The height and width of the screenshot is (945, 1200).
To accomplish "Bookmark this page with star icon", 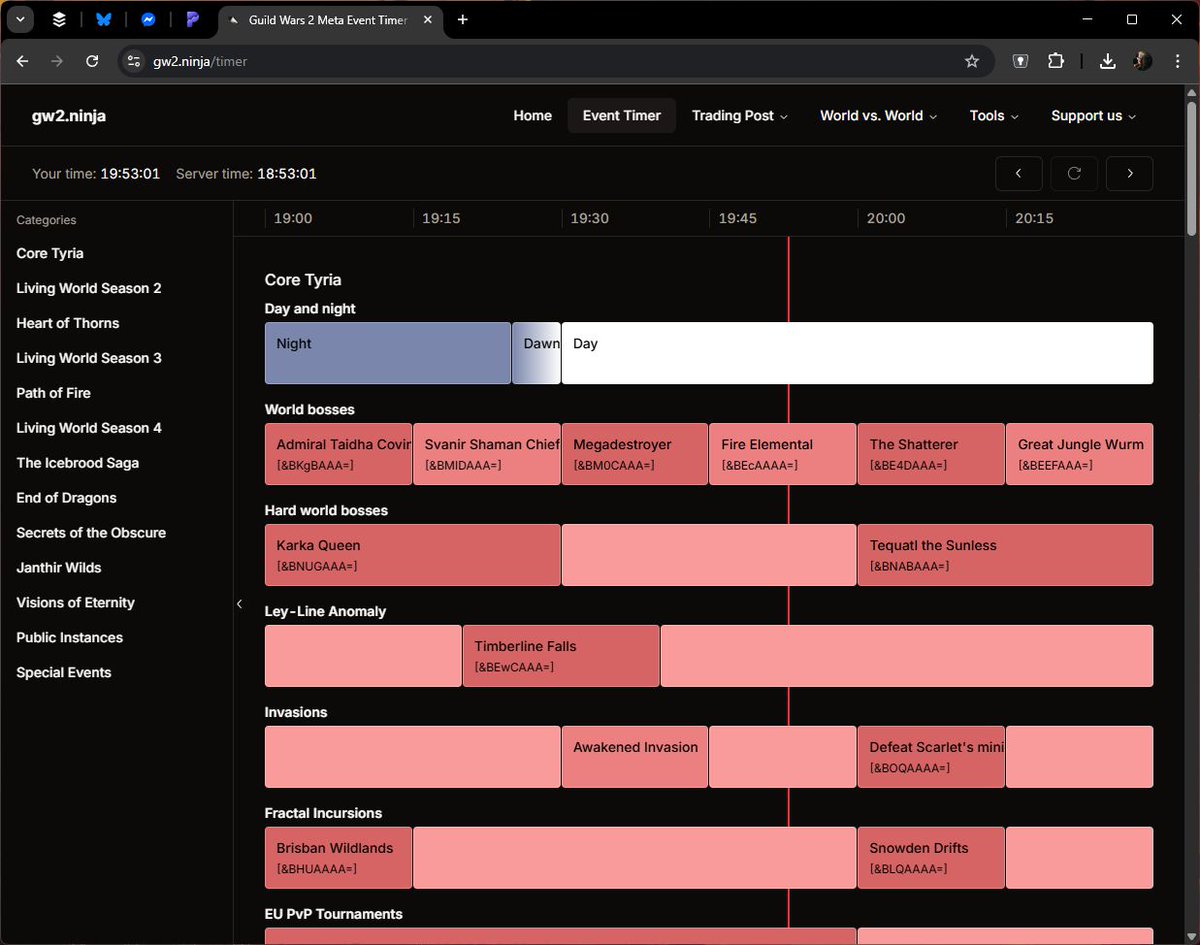I will coord(971,61).
